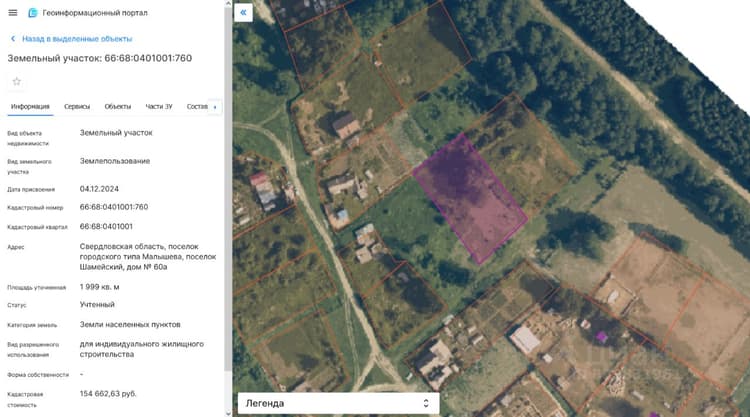Image resolution: width=750 pixels, height=417 pixels.
Task: Click the back arrow icon beside Назад
Action: tap(13, 39)
